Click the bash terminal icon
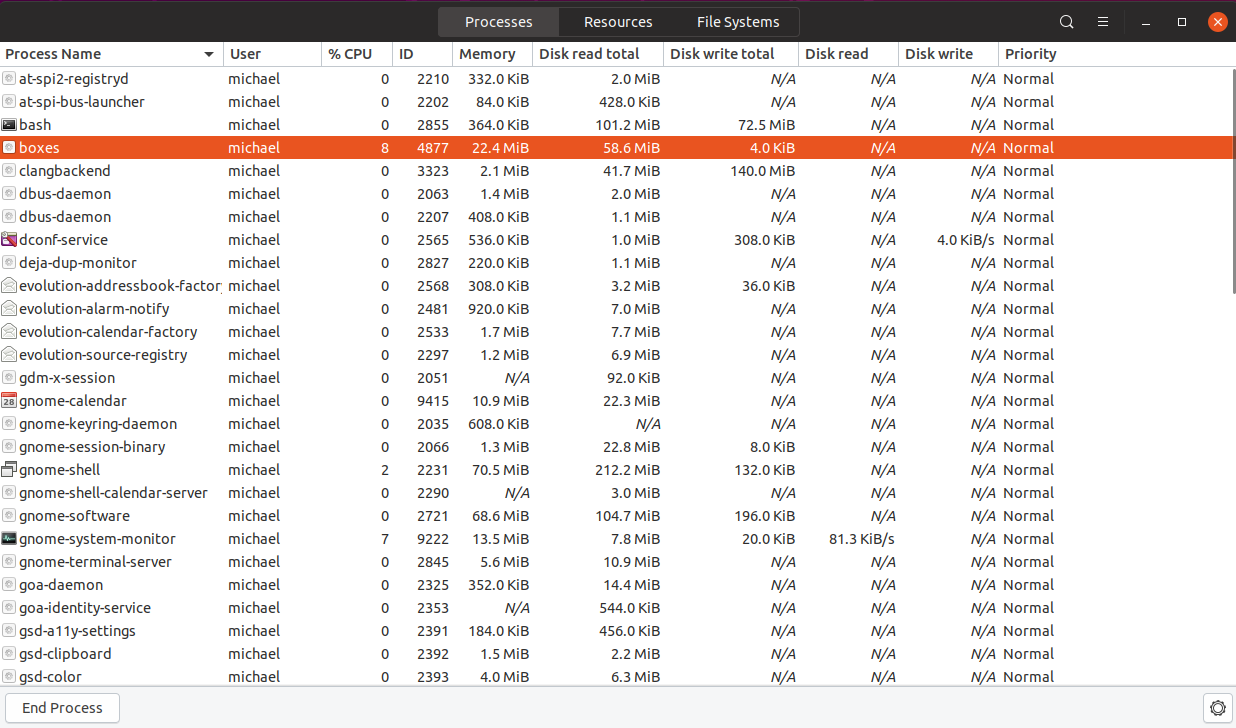 tap(9, 125)
